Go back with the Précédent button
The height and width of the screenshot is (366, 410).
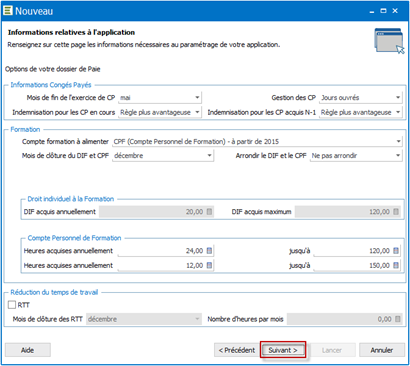(x=237, y=350)
